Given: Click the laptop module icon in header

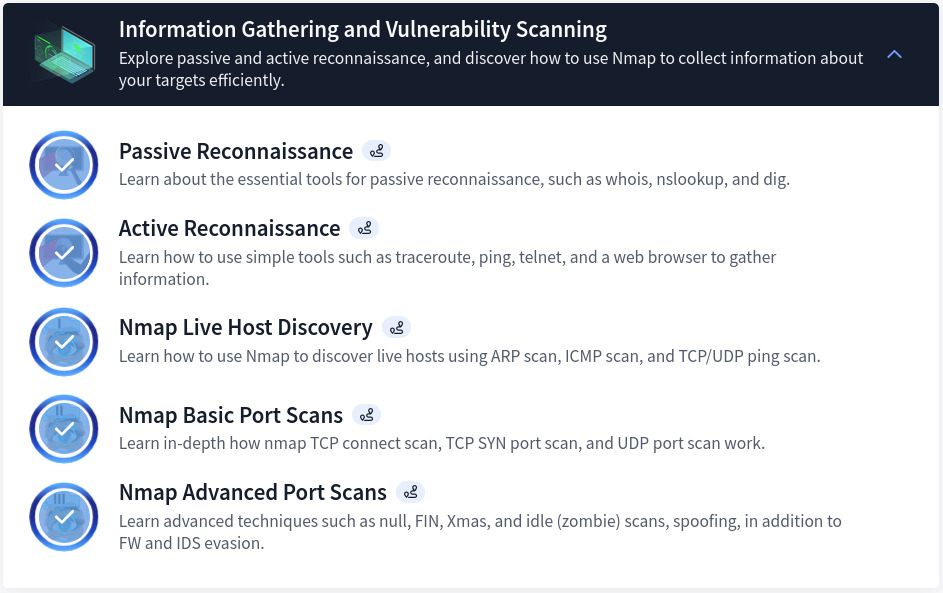Looking at the screenshot, I should pyautogui.click(x=63, y=52).
